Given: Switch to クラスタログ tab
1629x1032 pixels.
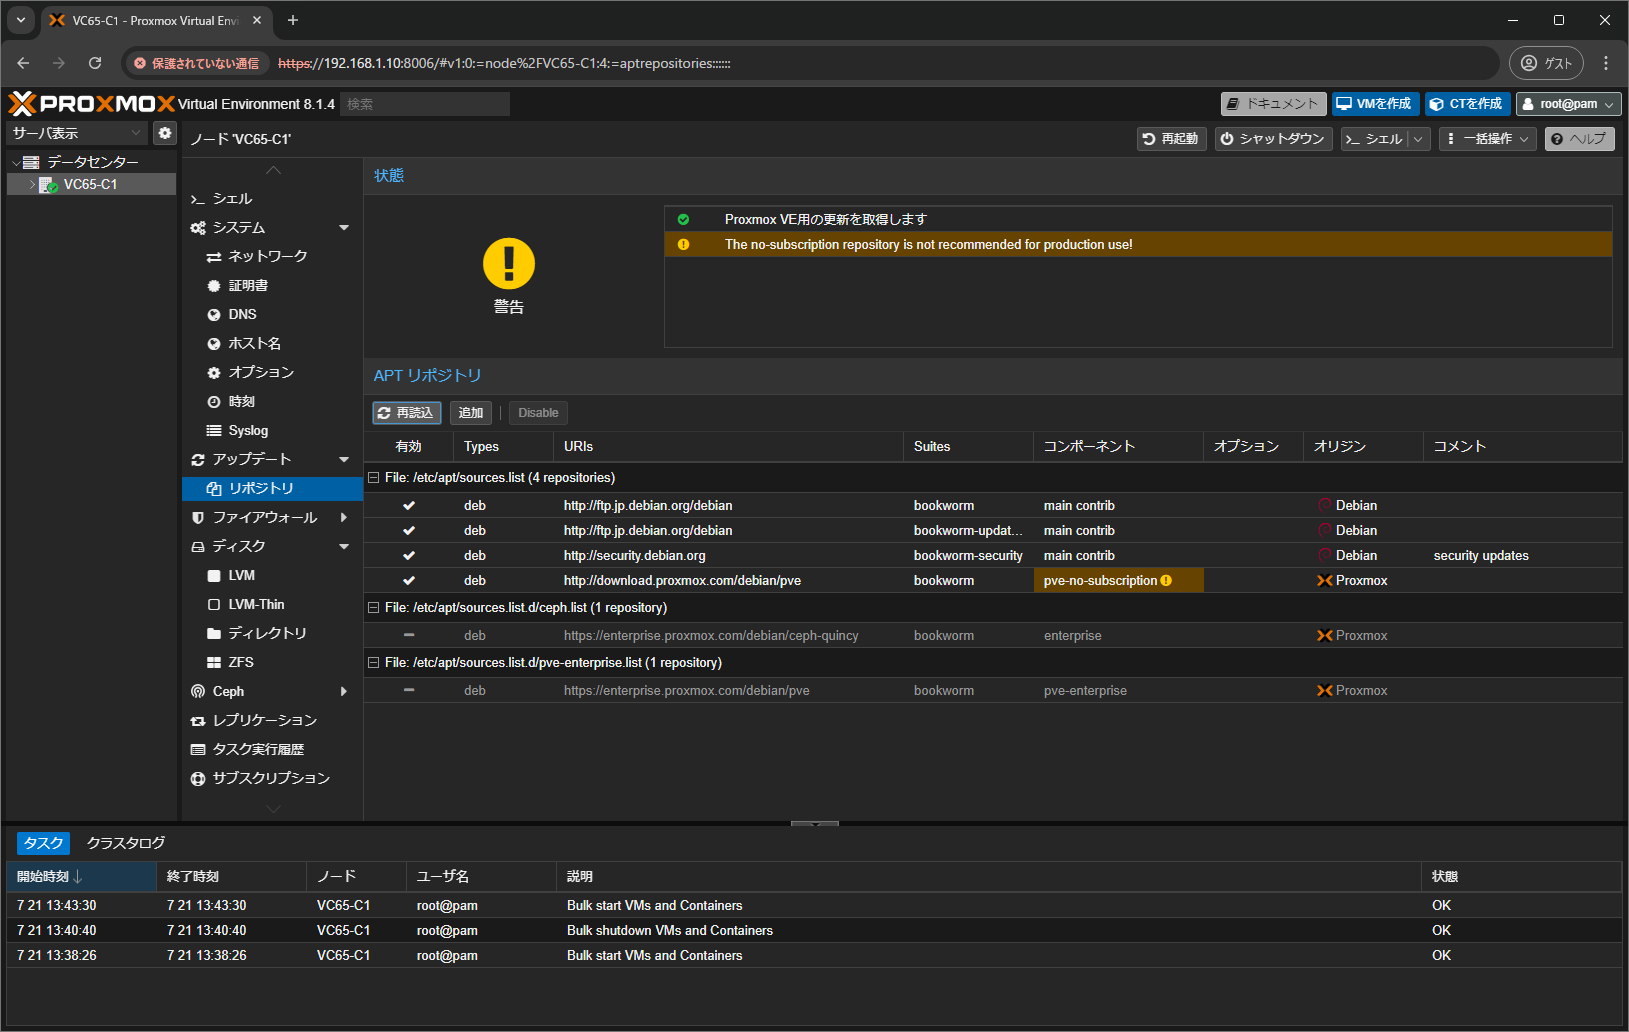Looking at the screenshot, I should pyautogui.click(x=126, y=843).
